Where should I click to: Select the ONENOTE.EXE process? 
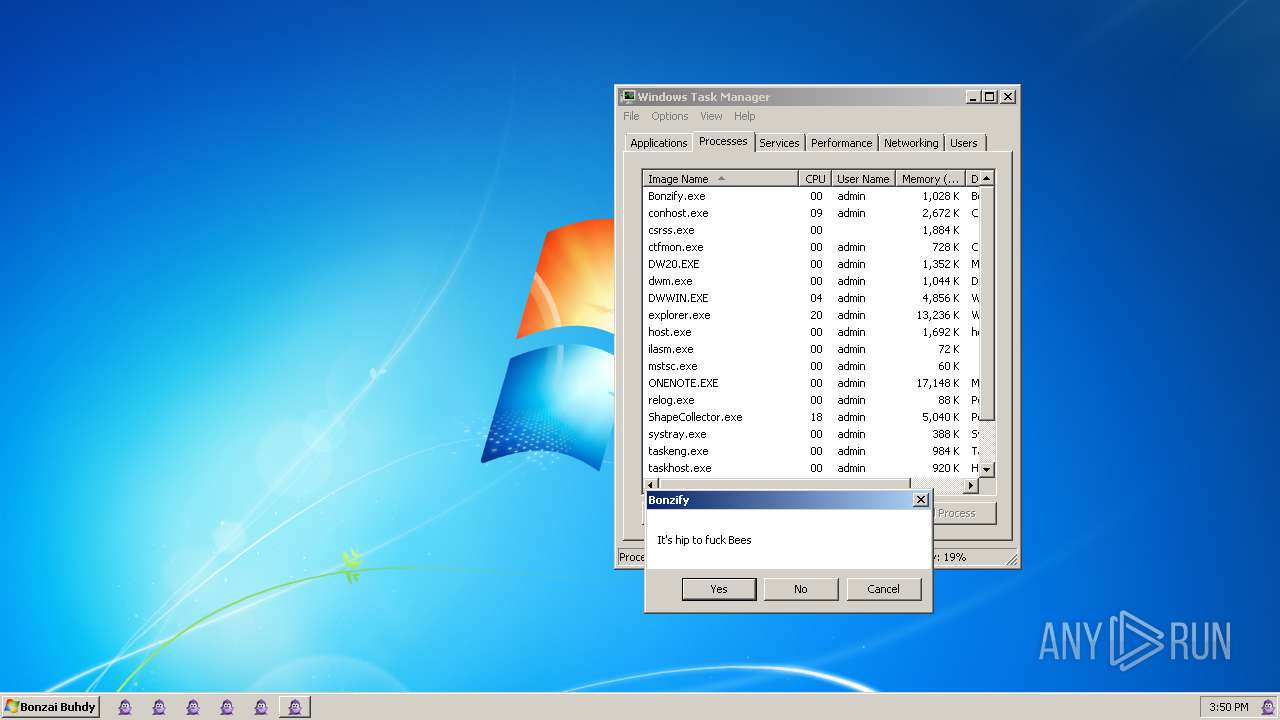coord(810,383)
